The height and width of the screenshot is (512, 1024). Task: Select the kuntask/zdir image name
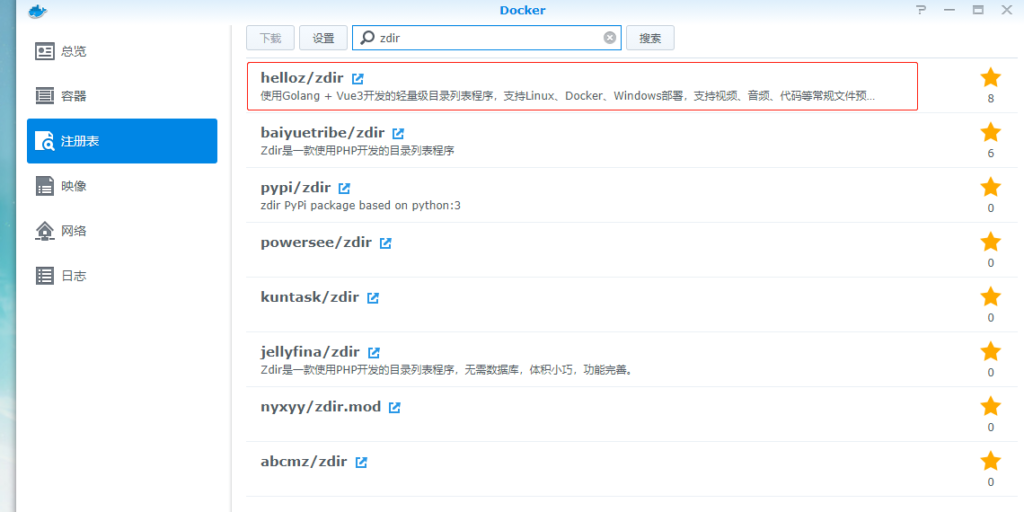310,297
